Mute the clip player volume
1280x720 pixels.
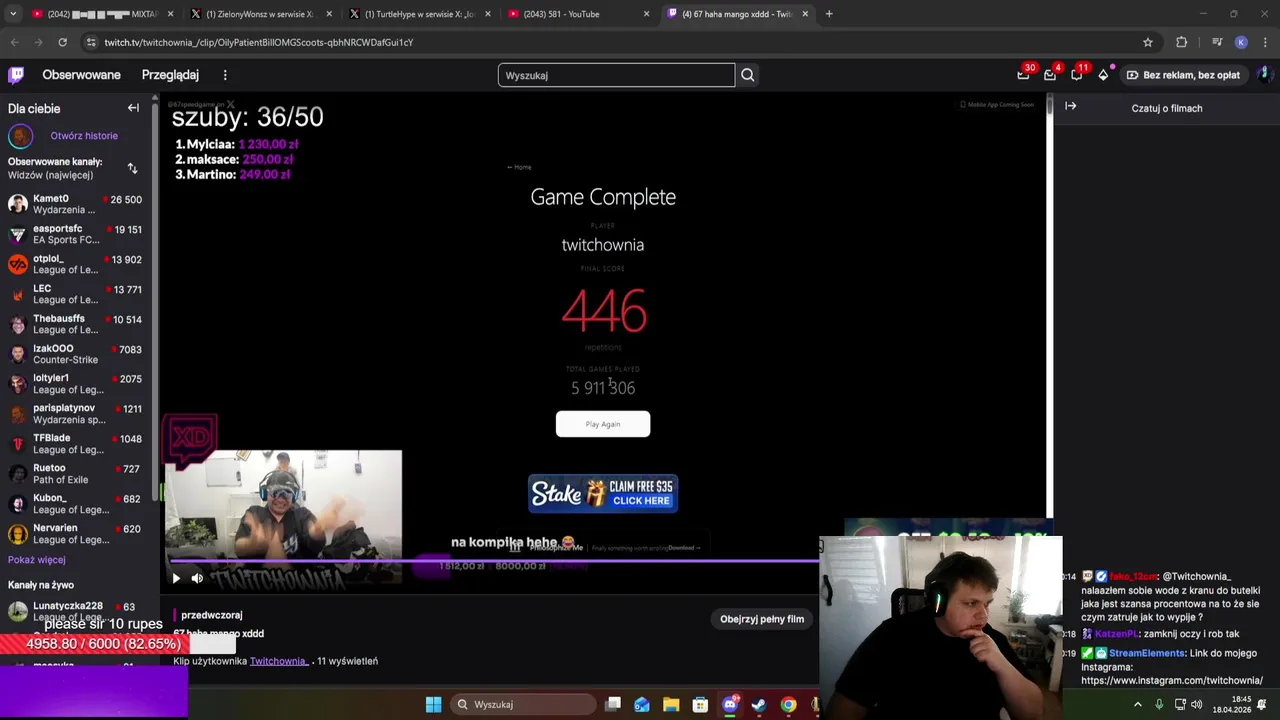tap(197, 578)
